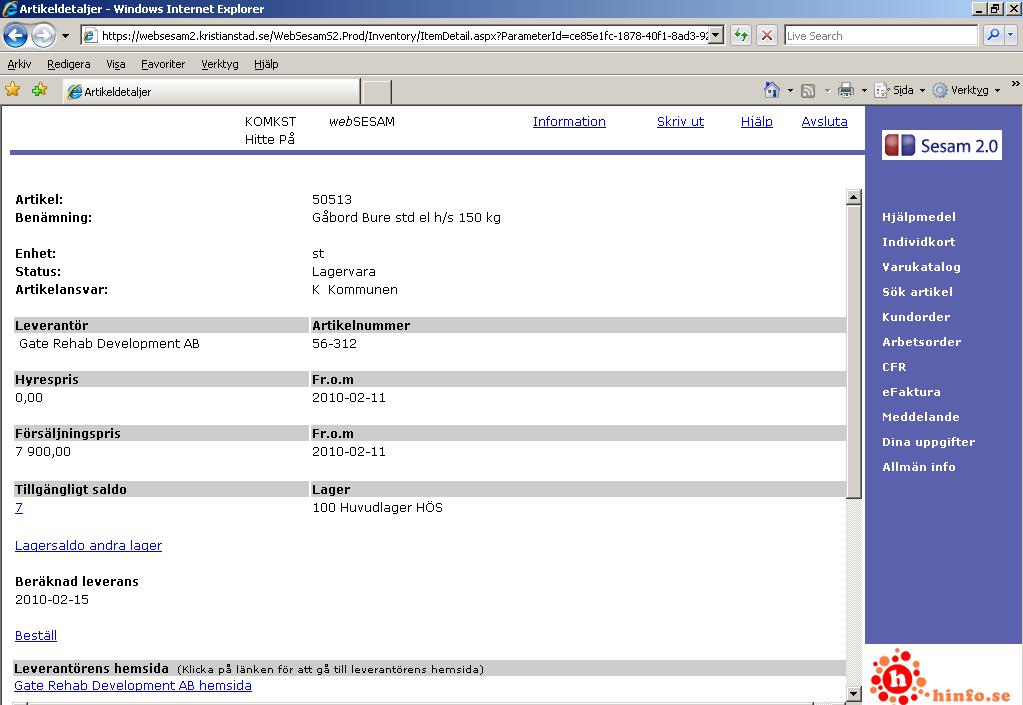This screenshot has height=705, width=1023.
Task: Click the RSS feeds icon
Action: [808, 91]
